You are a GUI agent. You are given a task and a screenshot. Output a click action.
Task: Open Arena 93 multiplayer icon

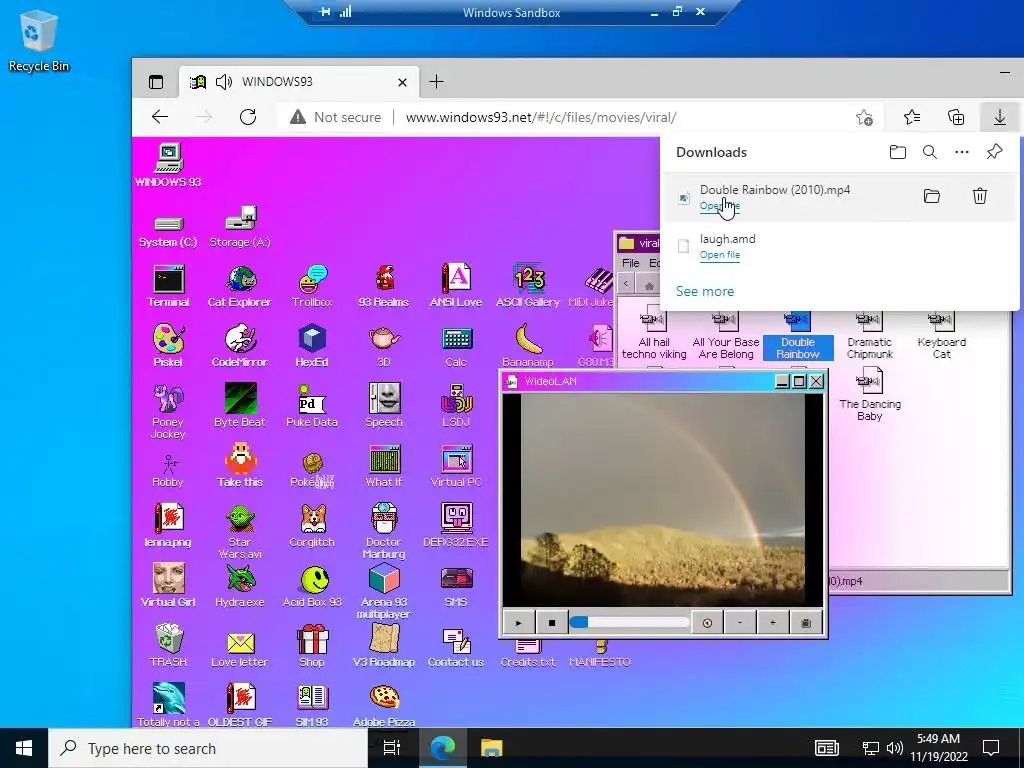coord(384,592)
